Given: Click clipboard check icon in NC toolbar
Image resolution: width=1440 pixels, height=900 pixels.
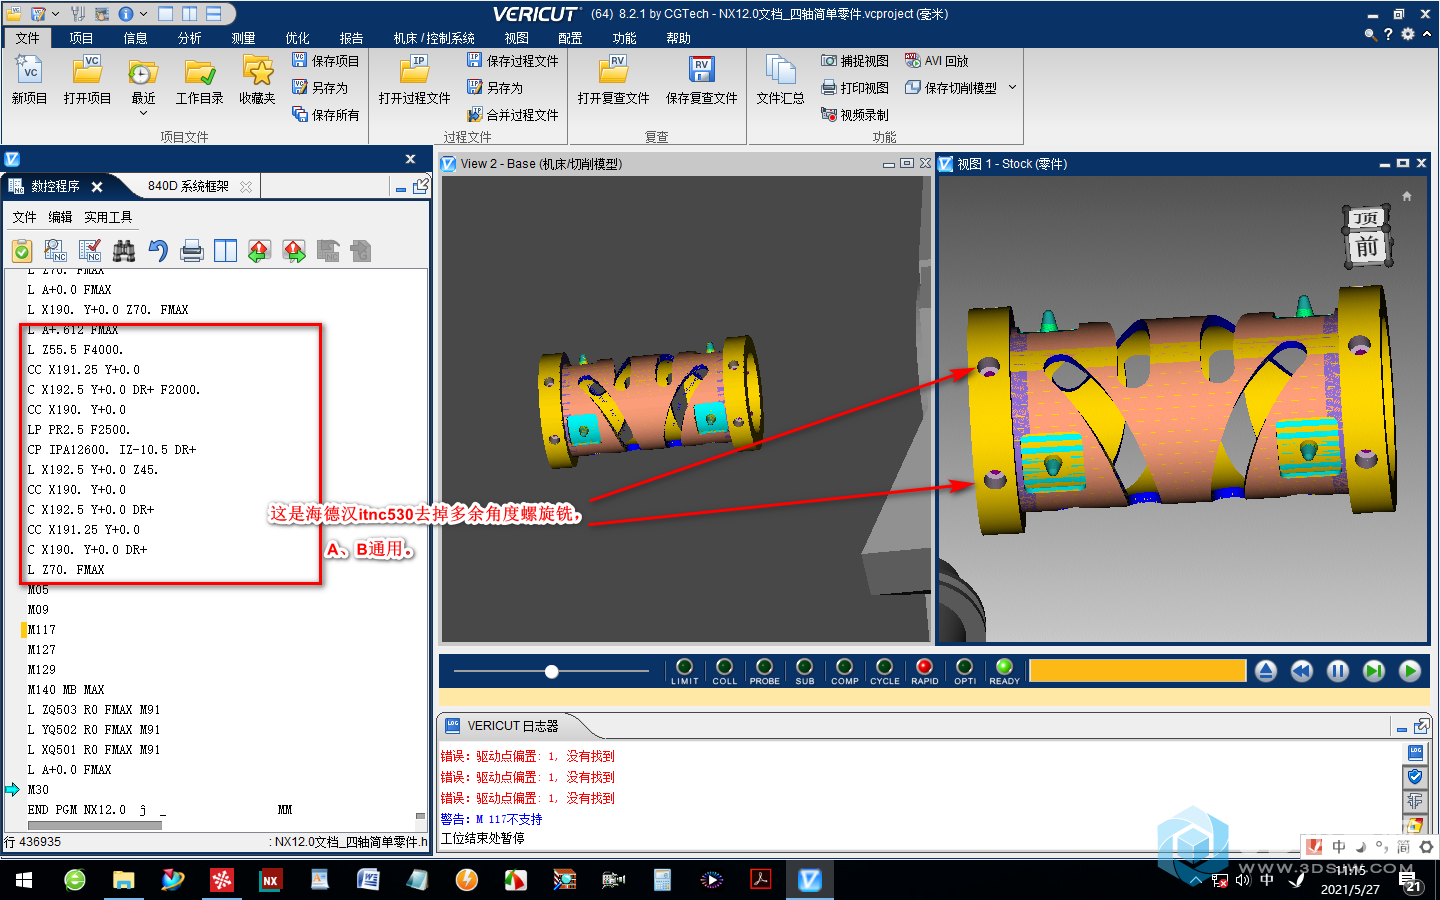Looking at the screenshot, I should click(22, 251).
